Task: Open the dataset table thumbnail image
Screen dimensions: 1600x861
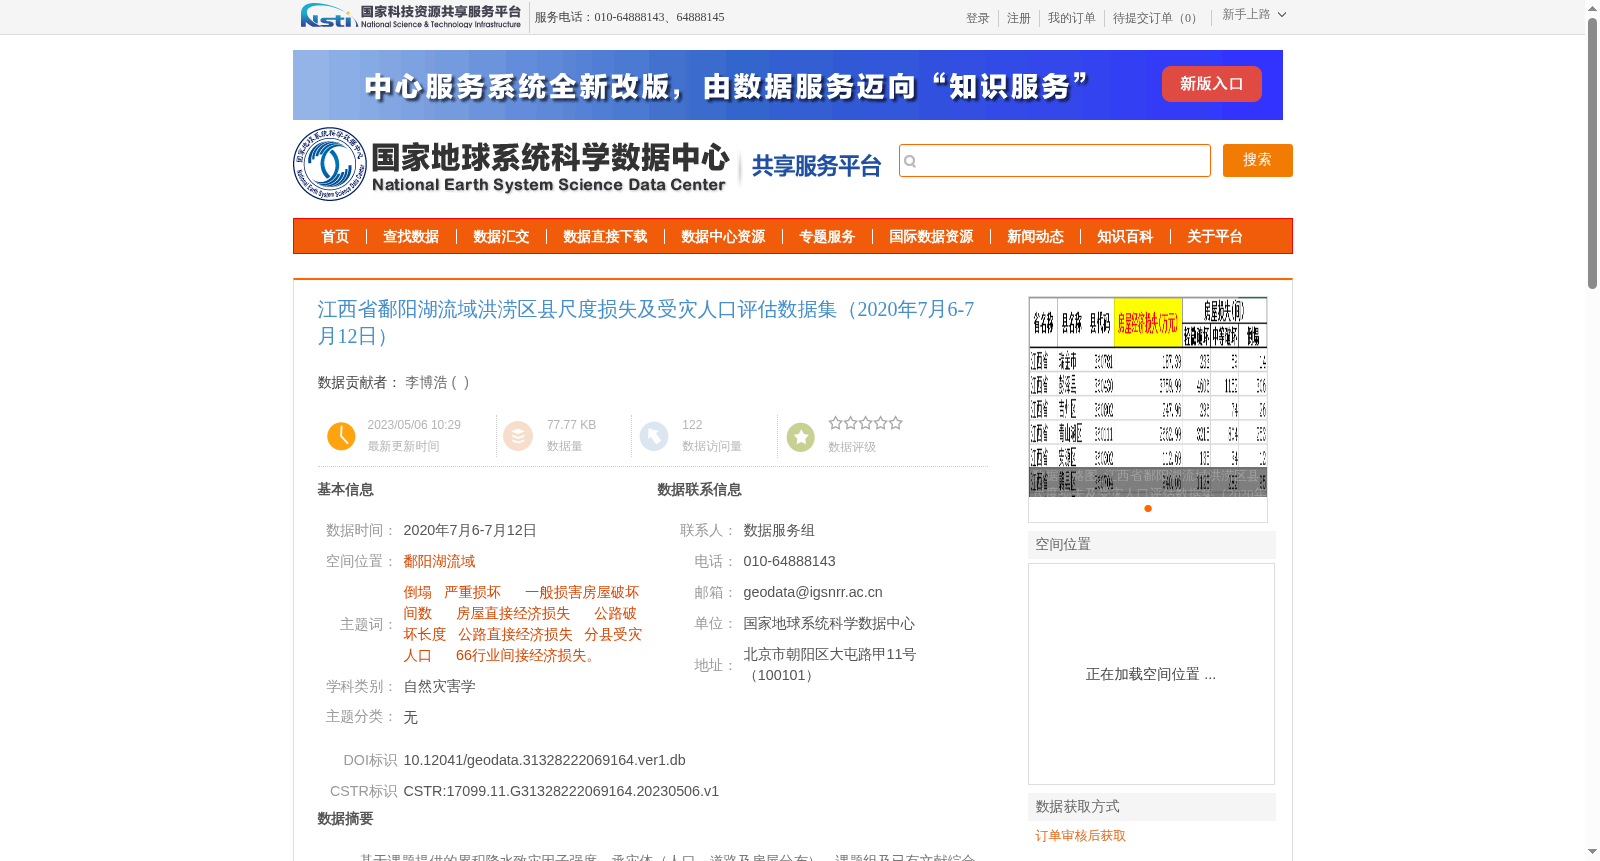Action: click(1148, 396)
